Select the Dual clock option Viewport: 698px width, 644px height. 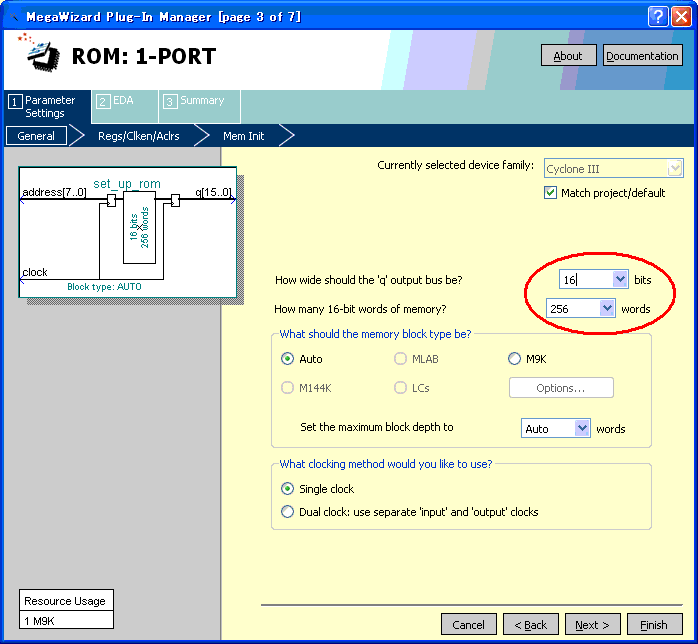click(287, 512)
